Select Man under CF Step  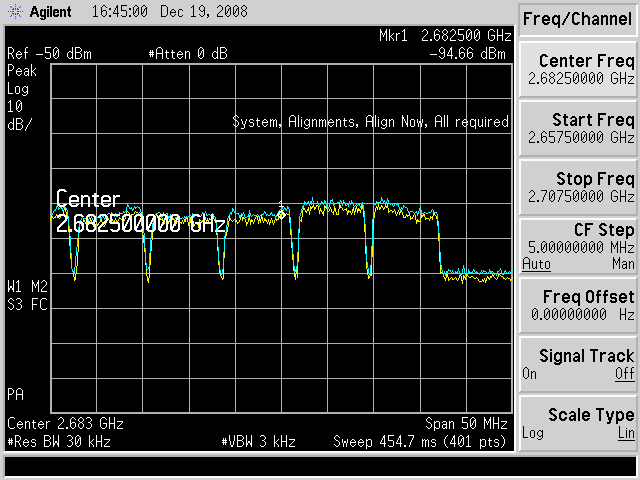[x=623, y=264]
